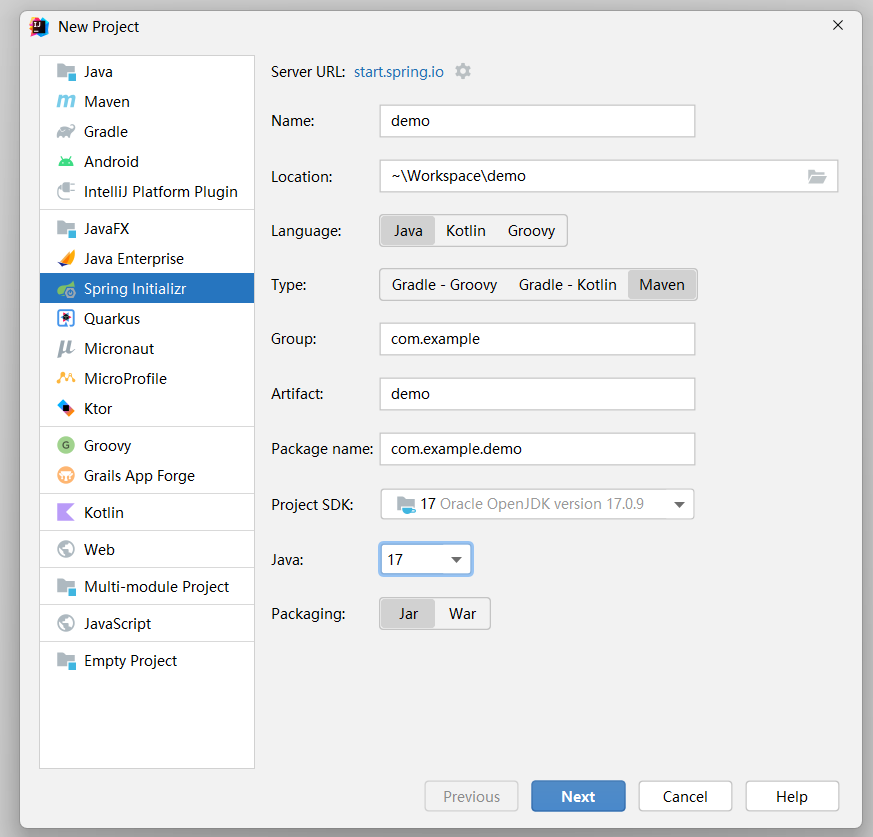The image size is (873, 837).
Task: Click the Artifact text field
Action: tap(537, 394)
